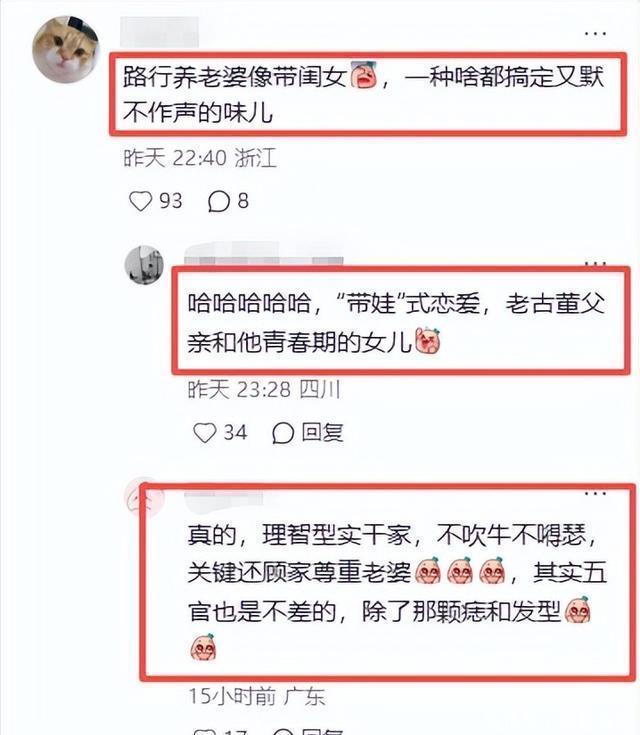Click the 回复 label under the 23:28 comment
The height and width of the screenshot is (735, 640).
click(x=323, y=433)
